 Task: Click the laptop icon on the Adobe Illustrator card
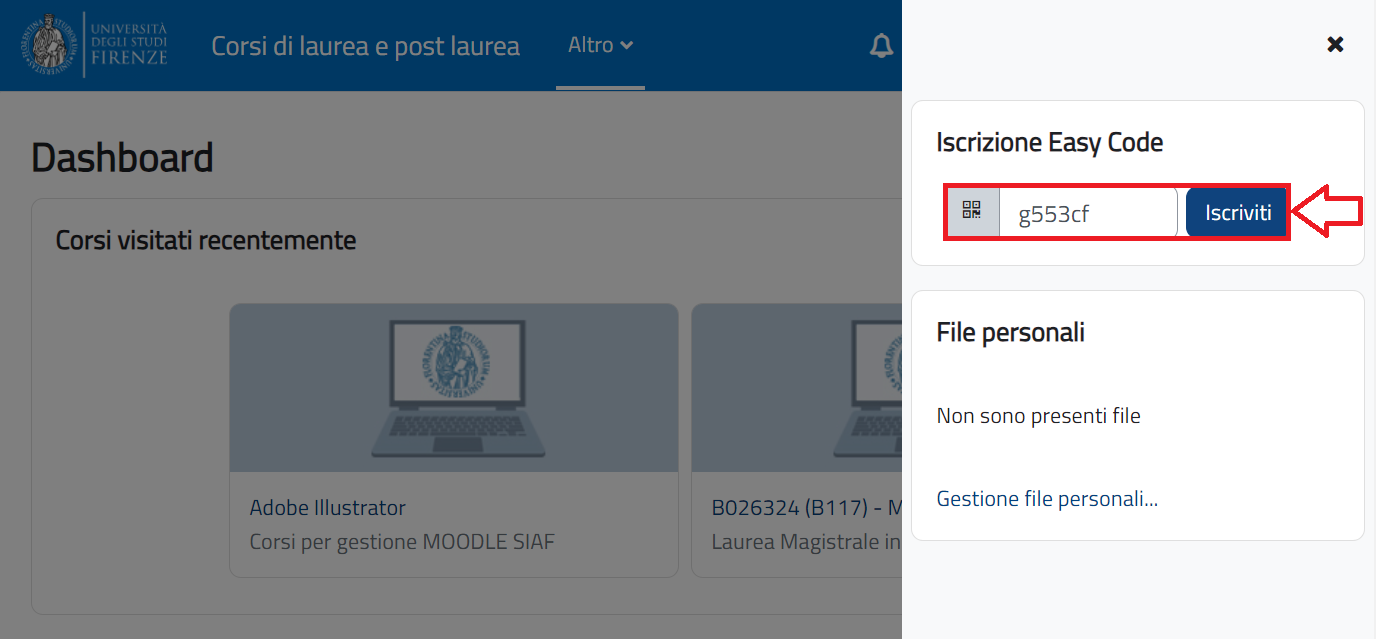[453, 387]
